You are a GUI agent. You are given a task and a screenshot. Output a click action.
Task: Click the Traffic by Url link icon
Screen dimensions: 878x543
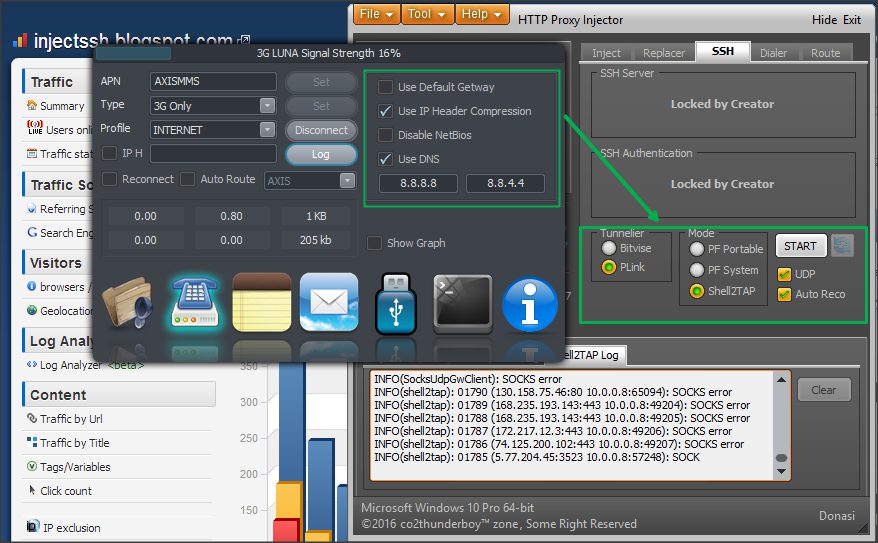click(32, 418)
